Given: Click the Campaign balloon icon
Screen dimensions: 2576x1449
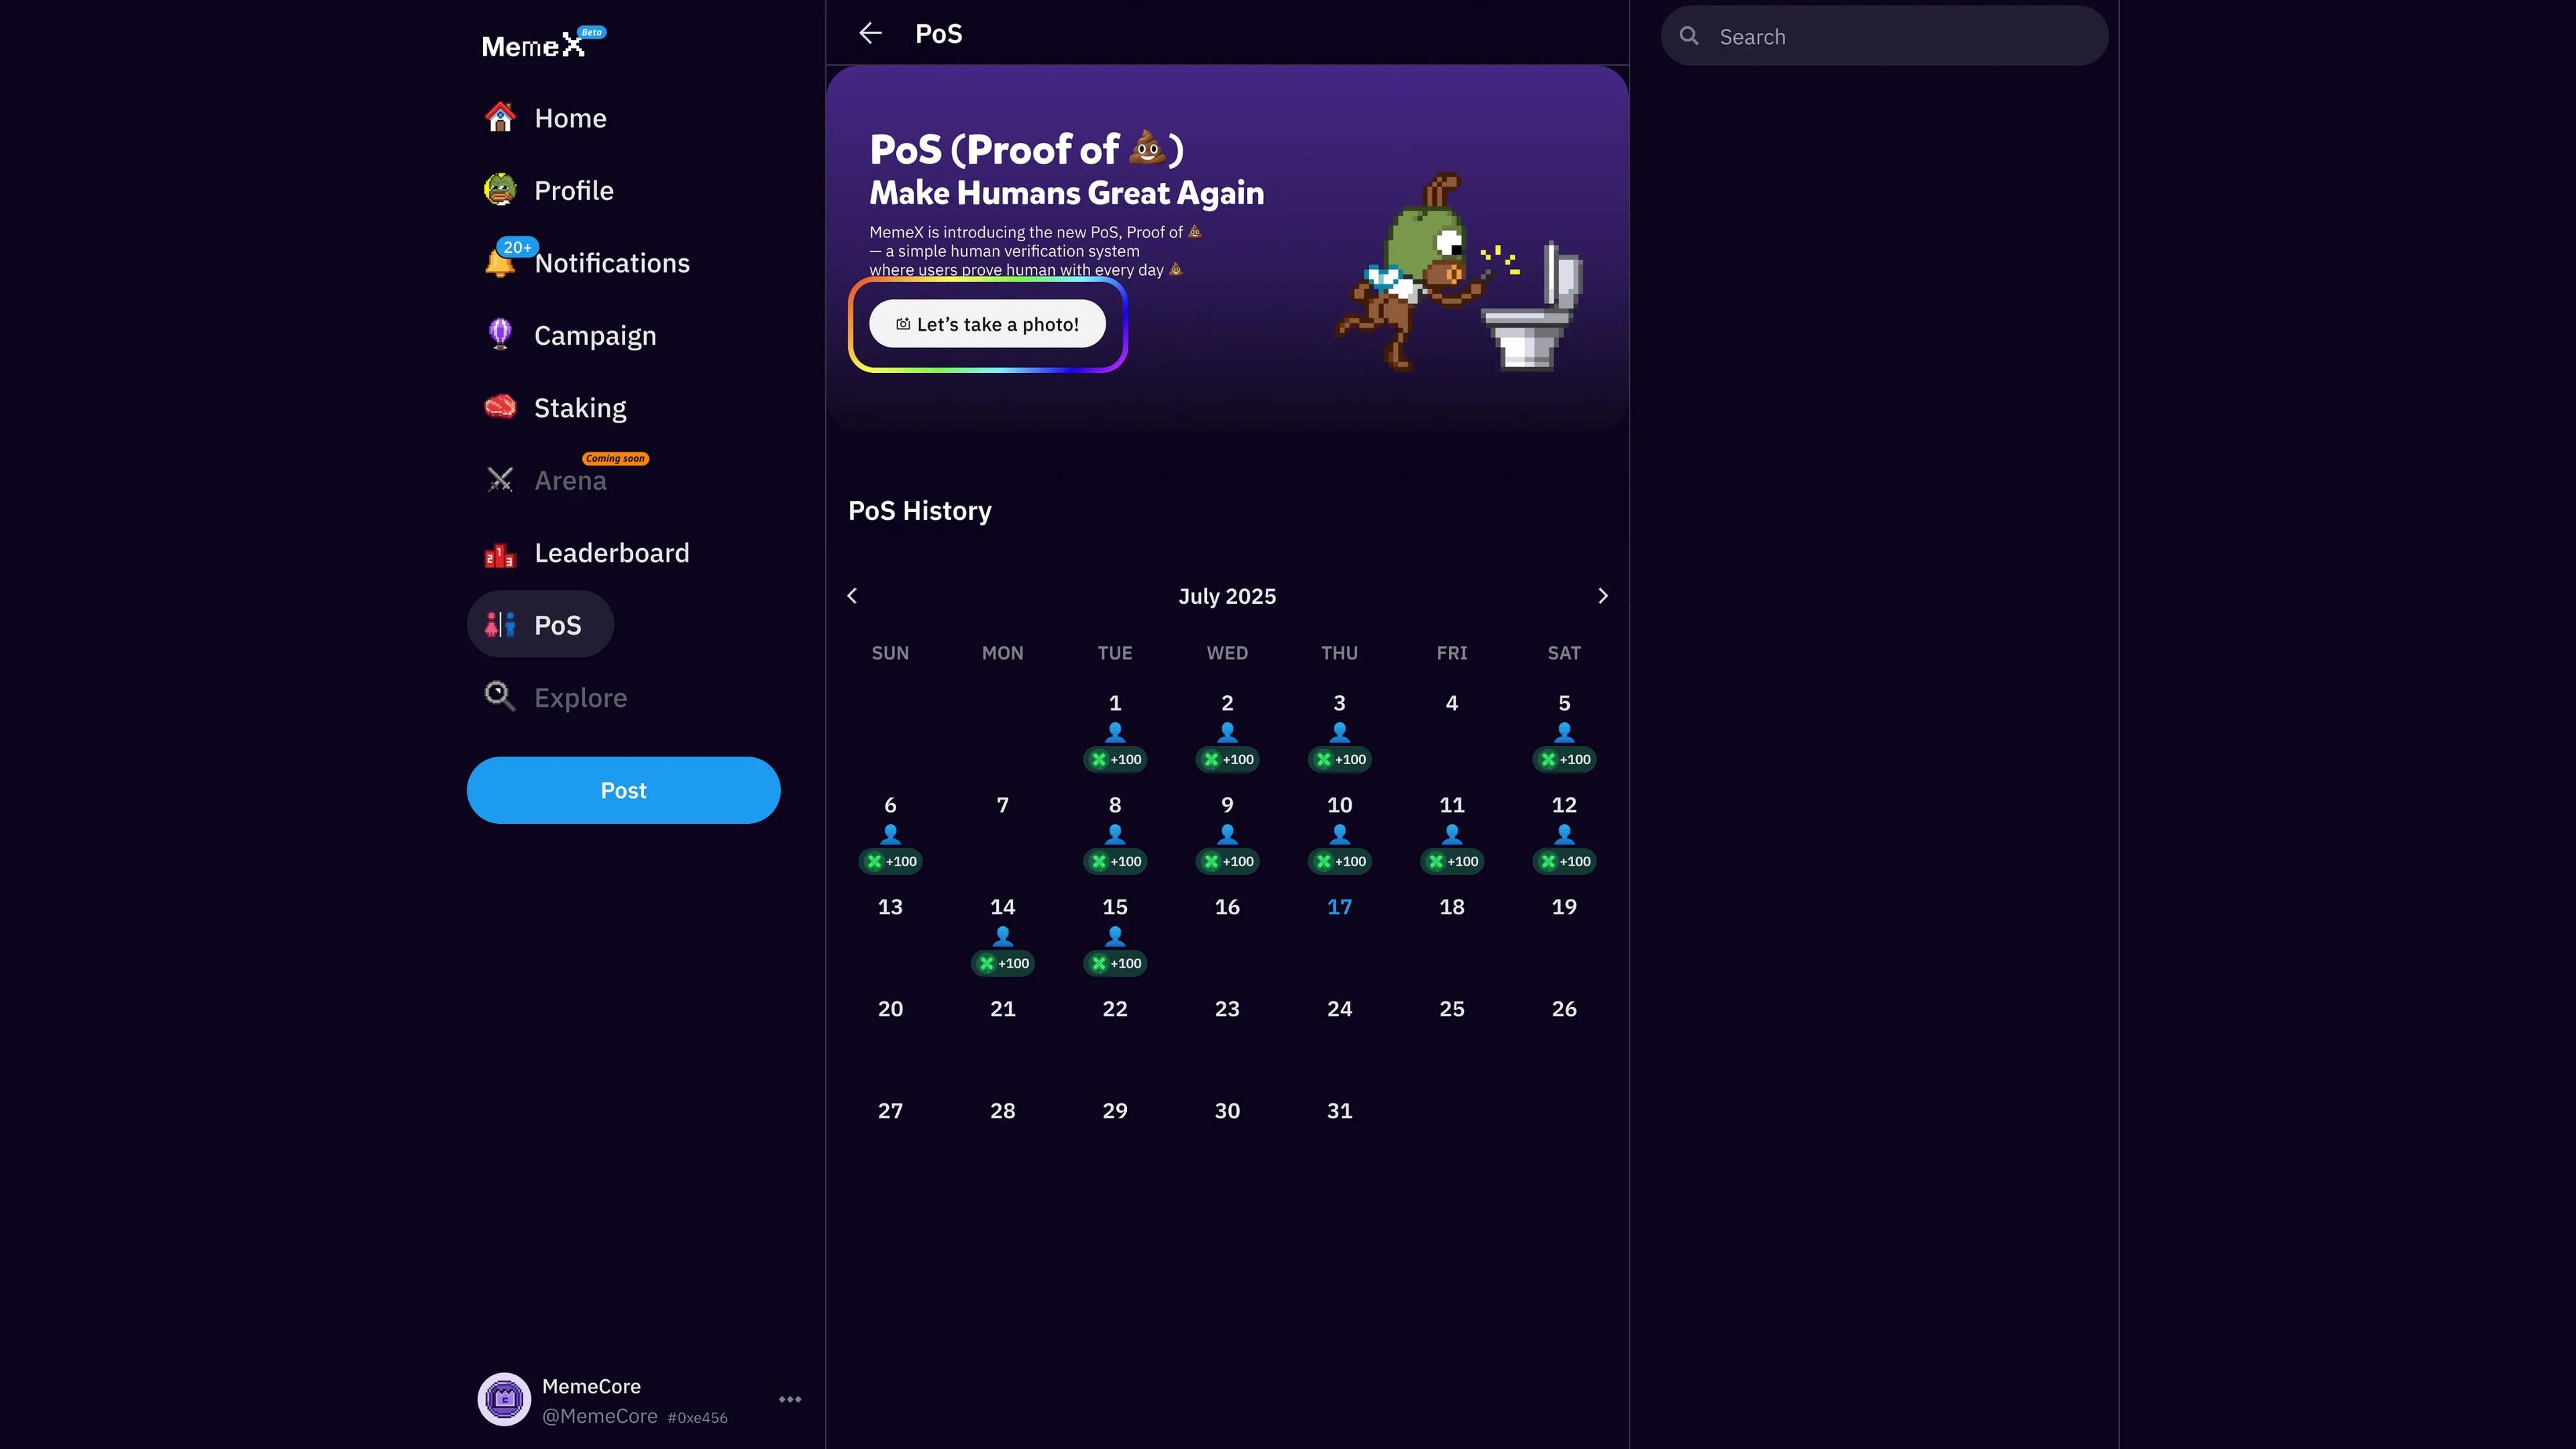Looking at the screenshot, I should tap(500, 335).
